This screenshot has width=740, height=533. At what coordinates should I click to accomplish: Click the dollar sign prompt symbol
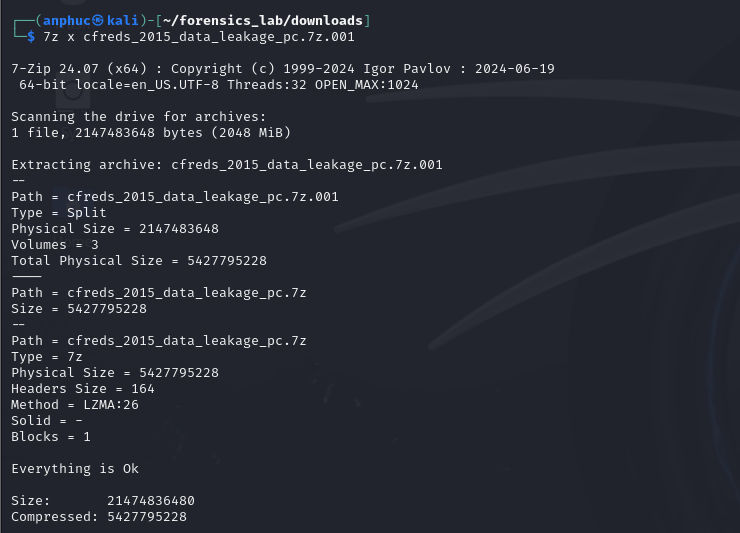(31, 37)
